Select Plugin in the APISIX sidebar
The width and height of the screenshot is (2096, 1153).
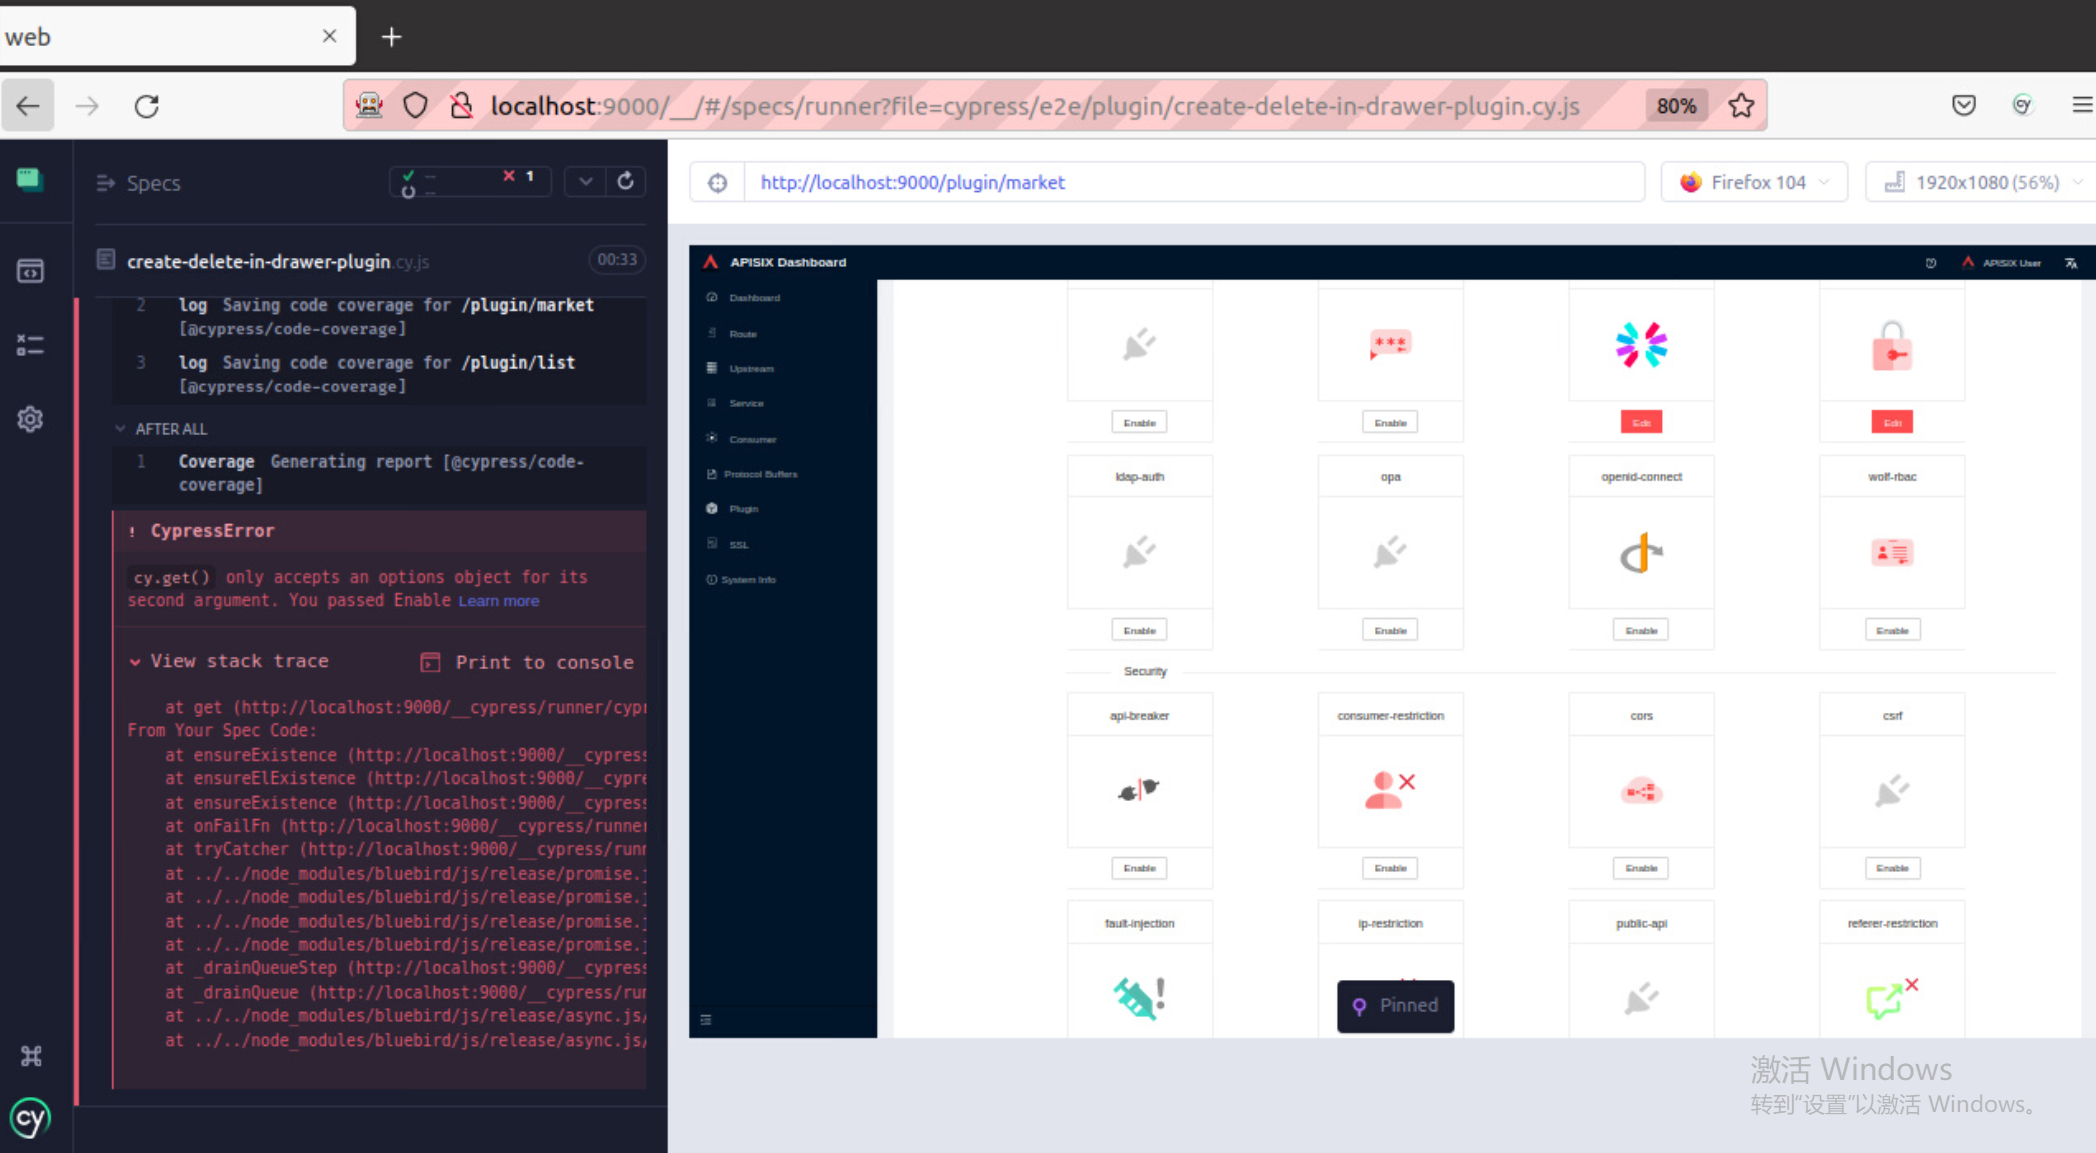point(743,509)
